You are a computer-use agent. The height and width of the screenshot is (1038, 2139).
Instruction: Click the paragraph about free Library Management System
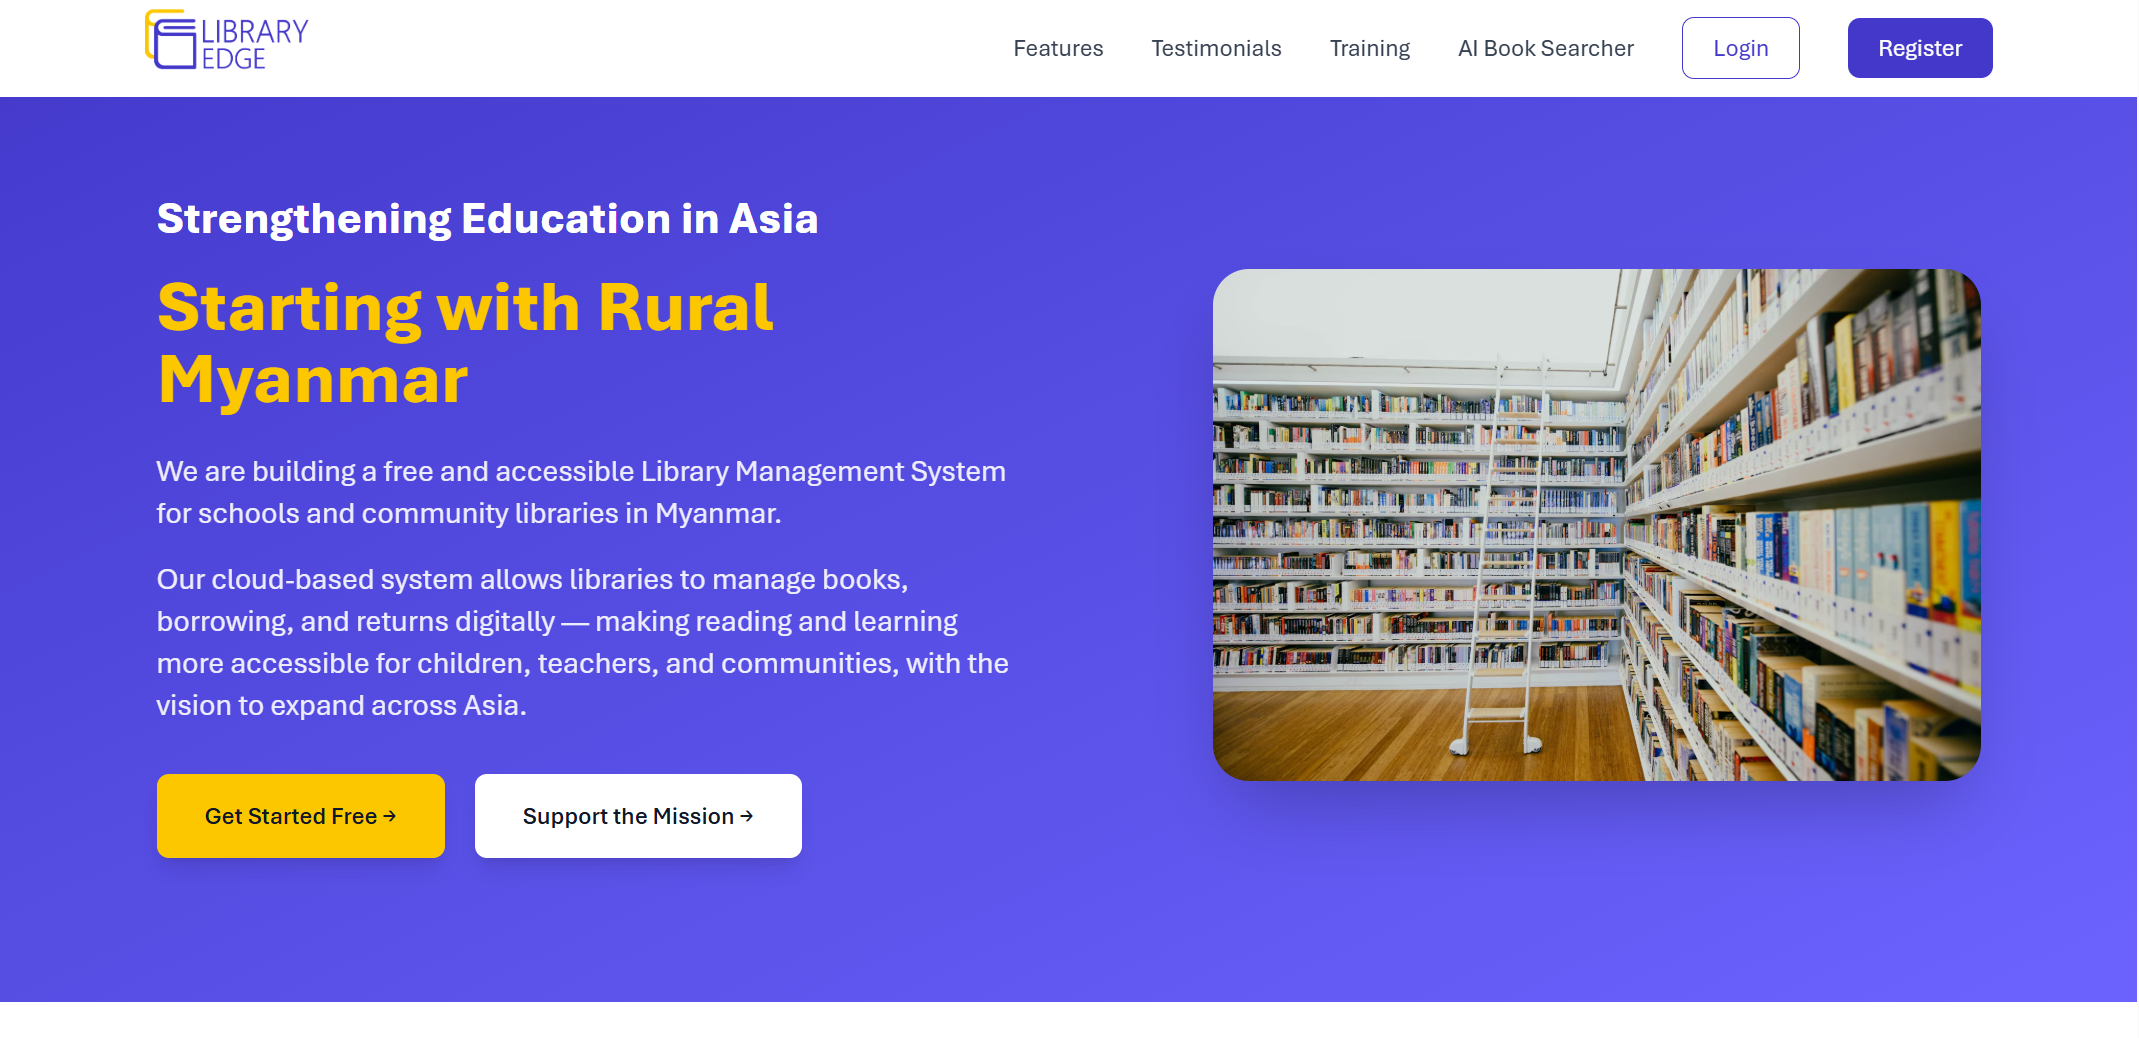581,492
